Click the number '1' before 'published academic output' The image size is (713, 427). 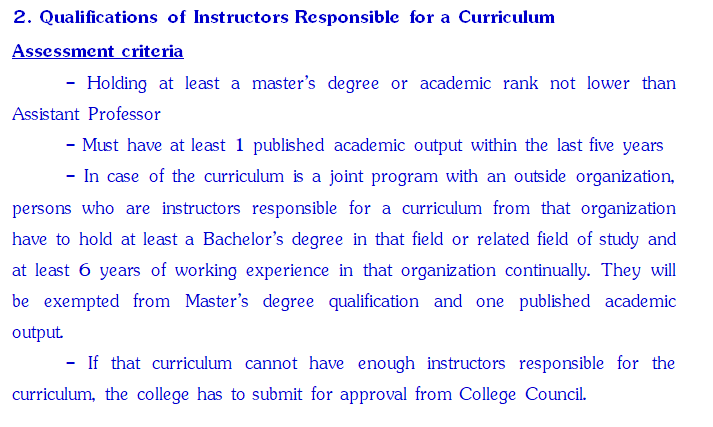click(240, 146)
